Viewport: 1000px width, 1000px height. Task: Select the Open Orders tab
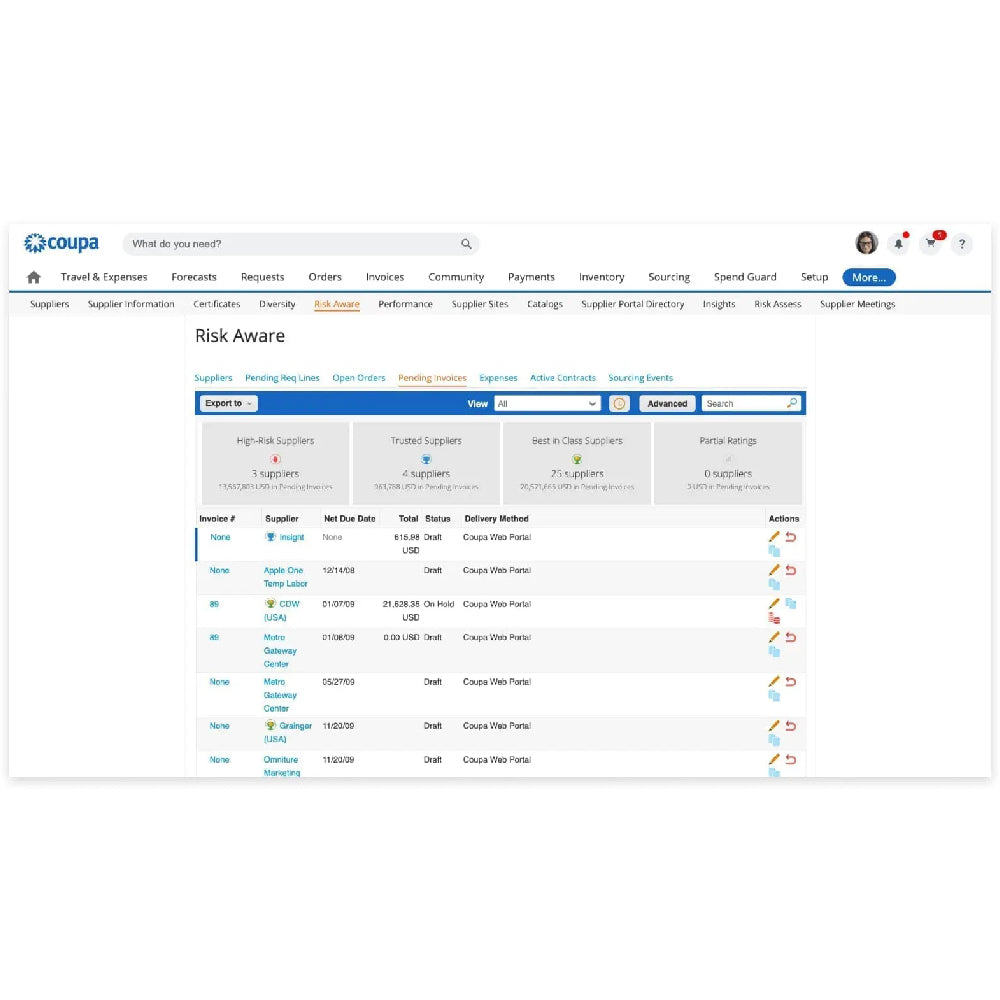358,378
